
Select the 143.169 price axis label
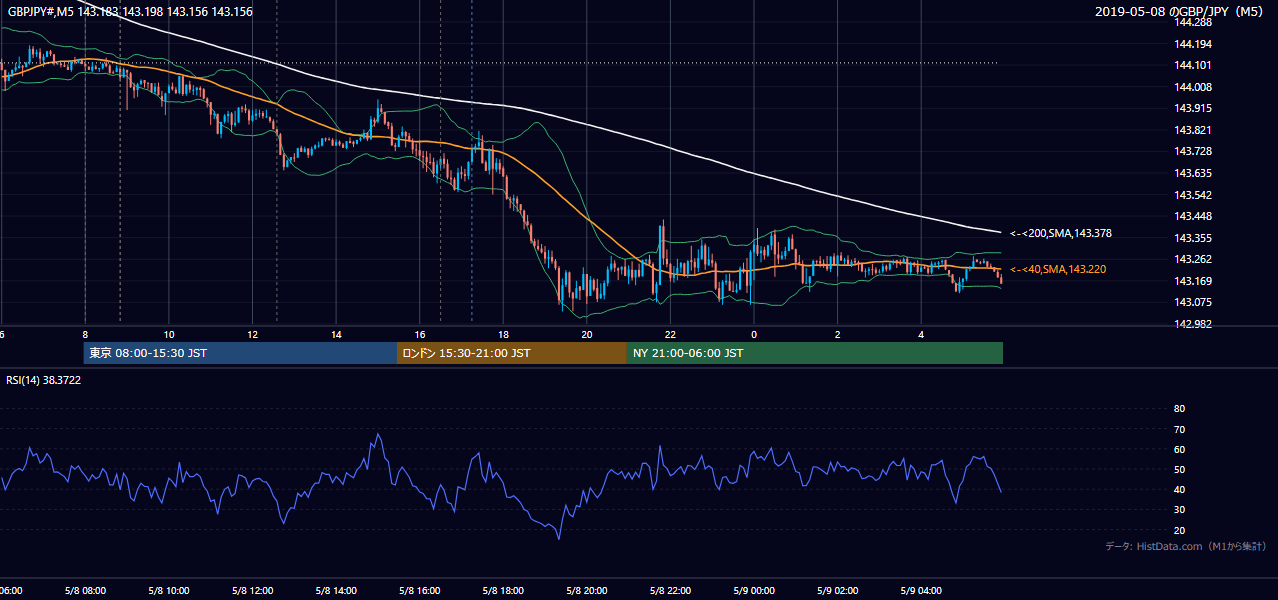click(x=1192, y=281)
